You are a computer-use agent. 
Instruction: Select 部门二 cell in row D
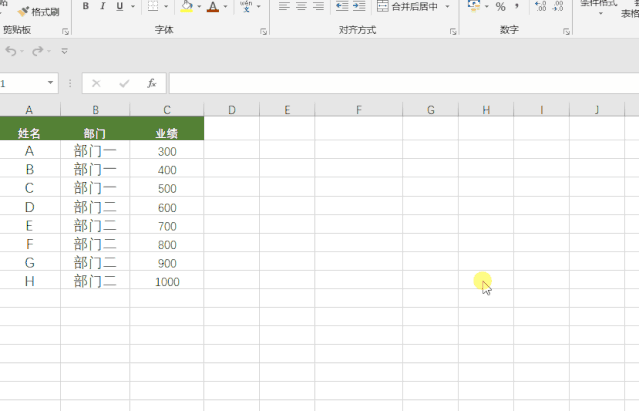(95, 206)
